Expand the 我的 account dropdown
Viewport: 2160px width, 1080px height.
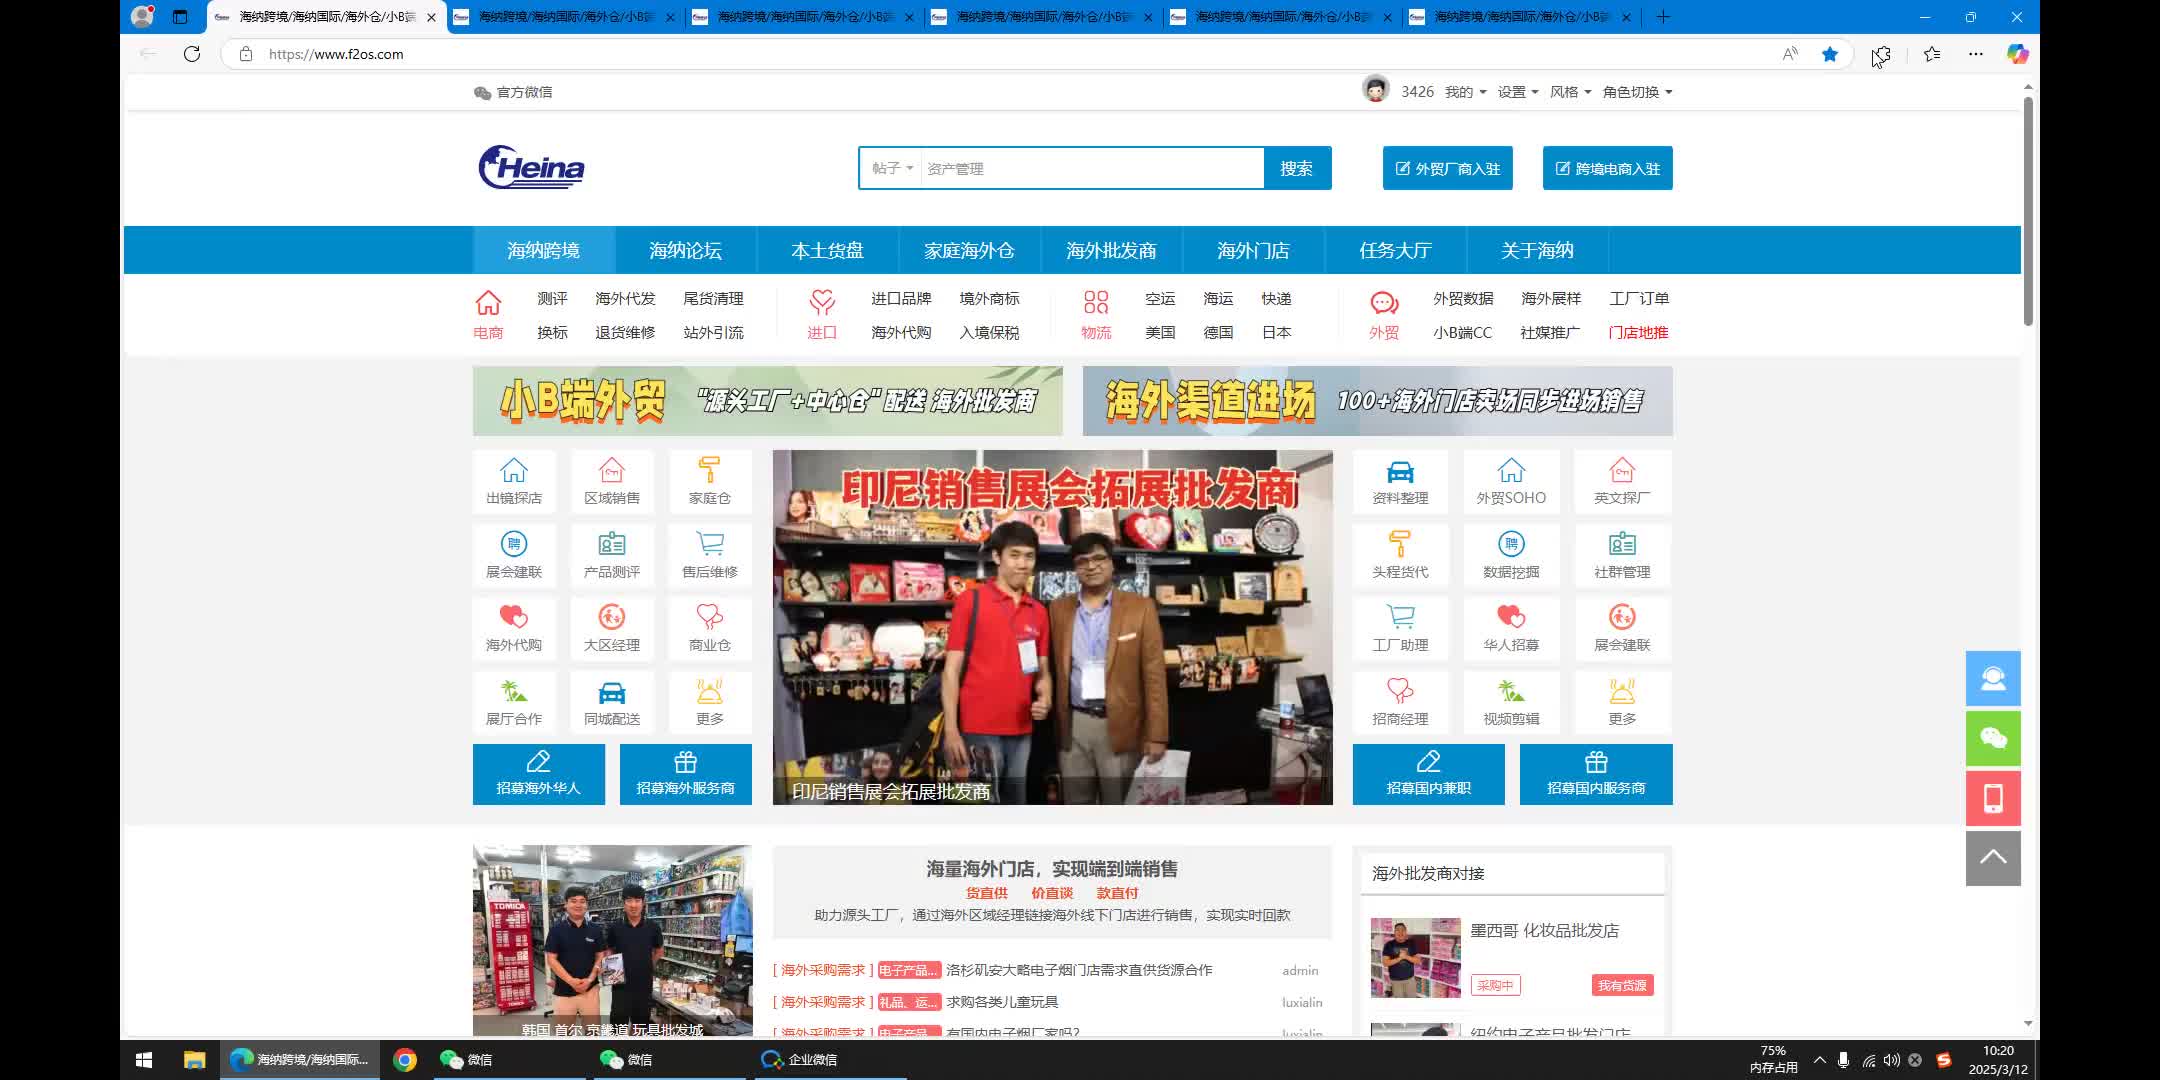[x=1465, y=92]
